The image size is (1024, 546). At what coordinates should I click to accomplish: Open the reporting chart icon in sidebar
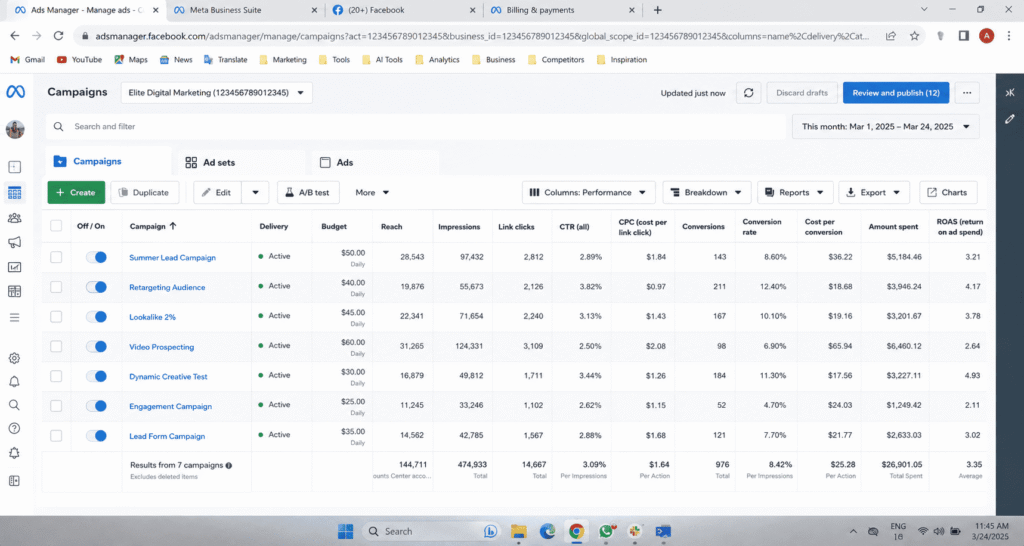(x=14, y=266)
